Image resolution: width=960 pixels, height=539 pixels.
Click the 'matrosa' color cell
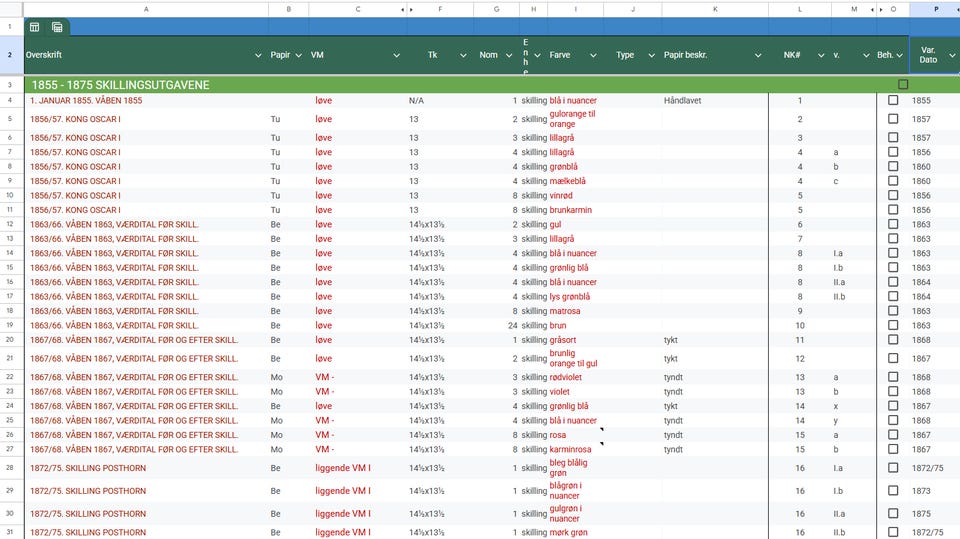565,311
